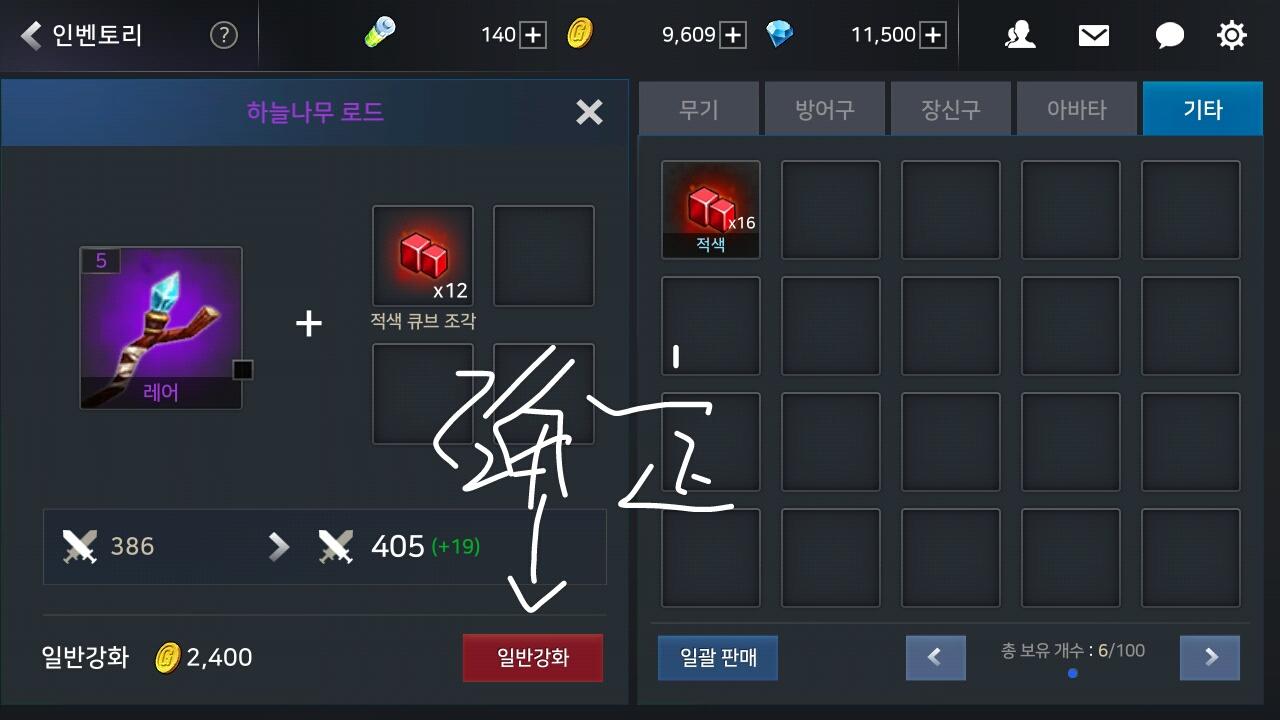
Task: Open the mail envelope icon
Action: [x=1094, y=36]
